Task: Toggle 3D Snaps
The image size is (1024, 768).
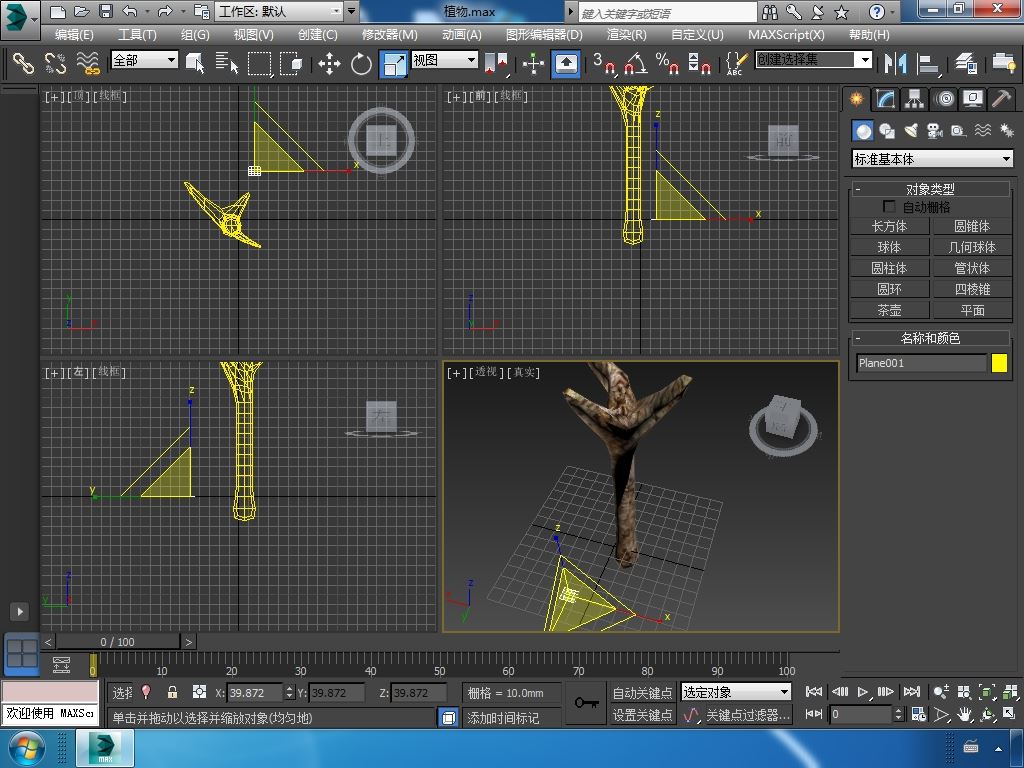Action: [x=605, y=63]
